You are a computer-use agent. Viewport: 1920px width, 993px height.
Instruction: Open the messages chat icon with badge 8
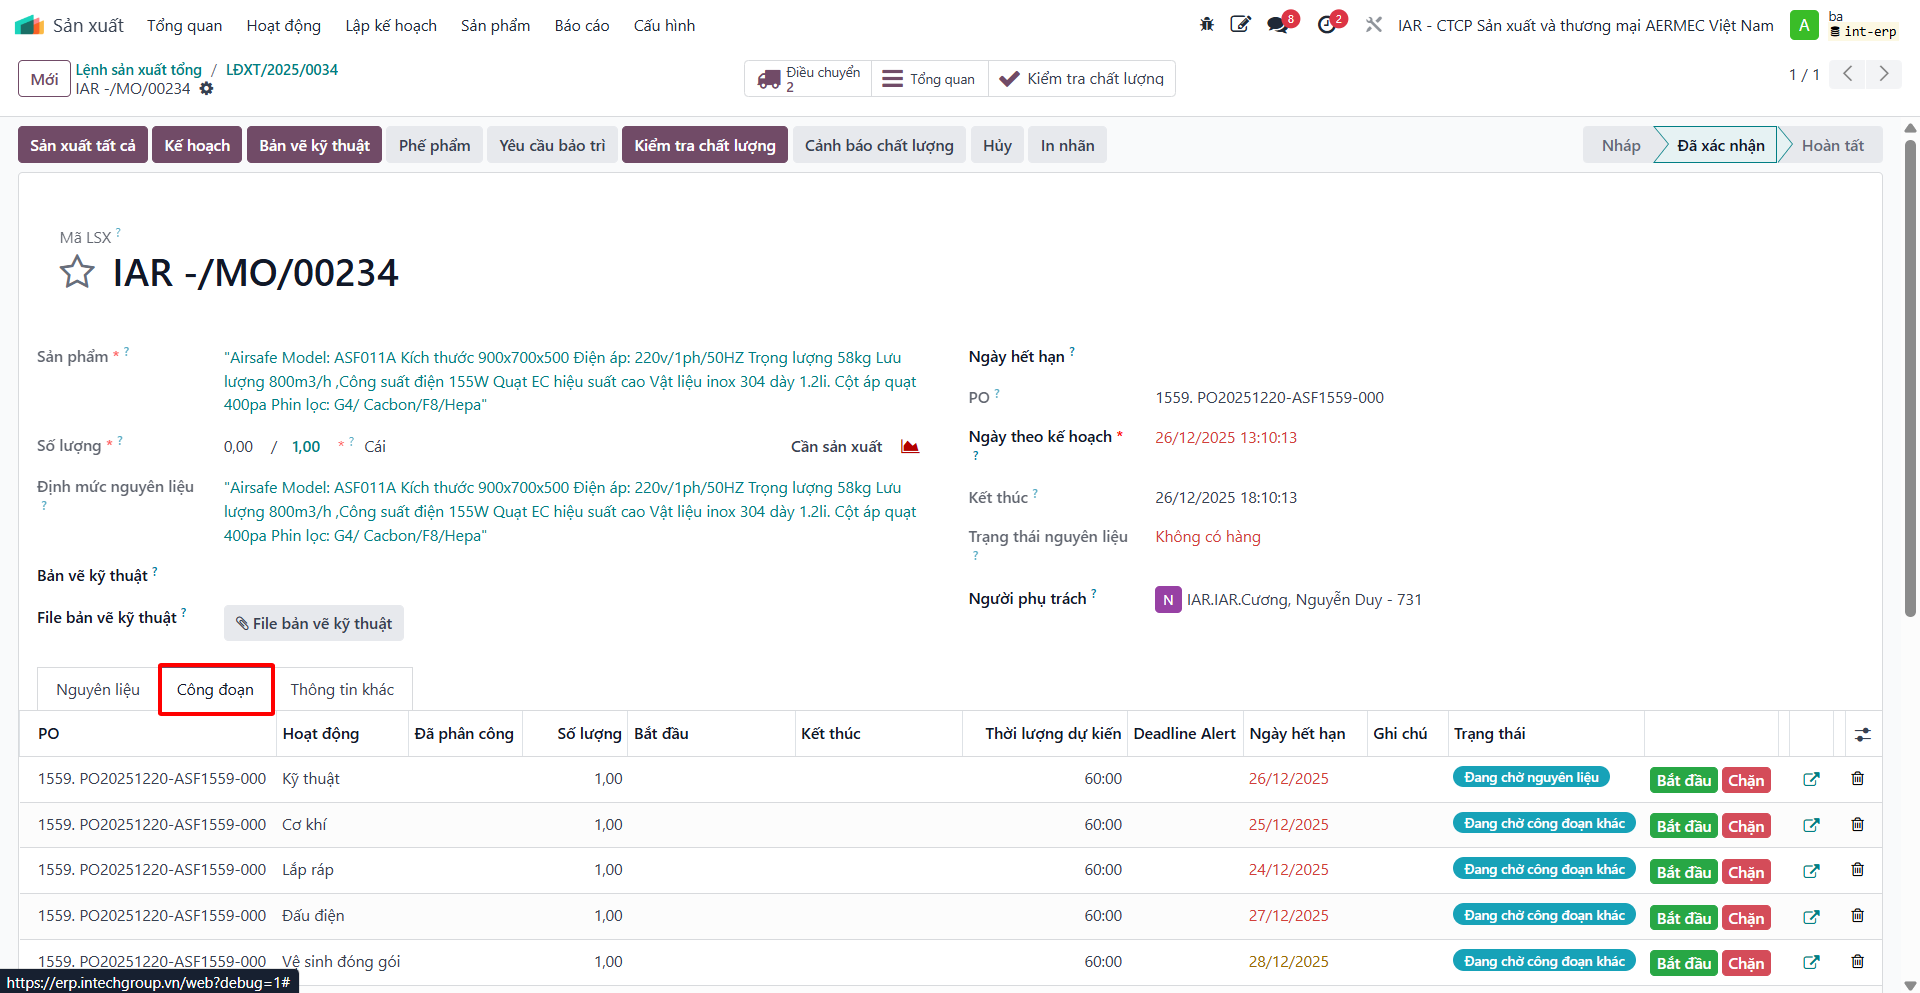click(x=1279, y=25)
